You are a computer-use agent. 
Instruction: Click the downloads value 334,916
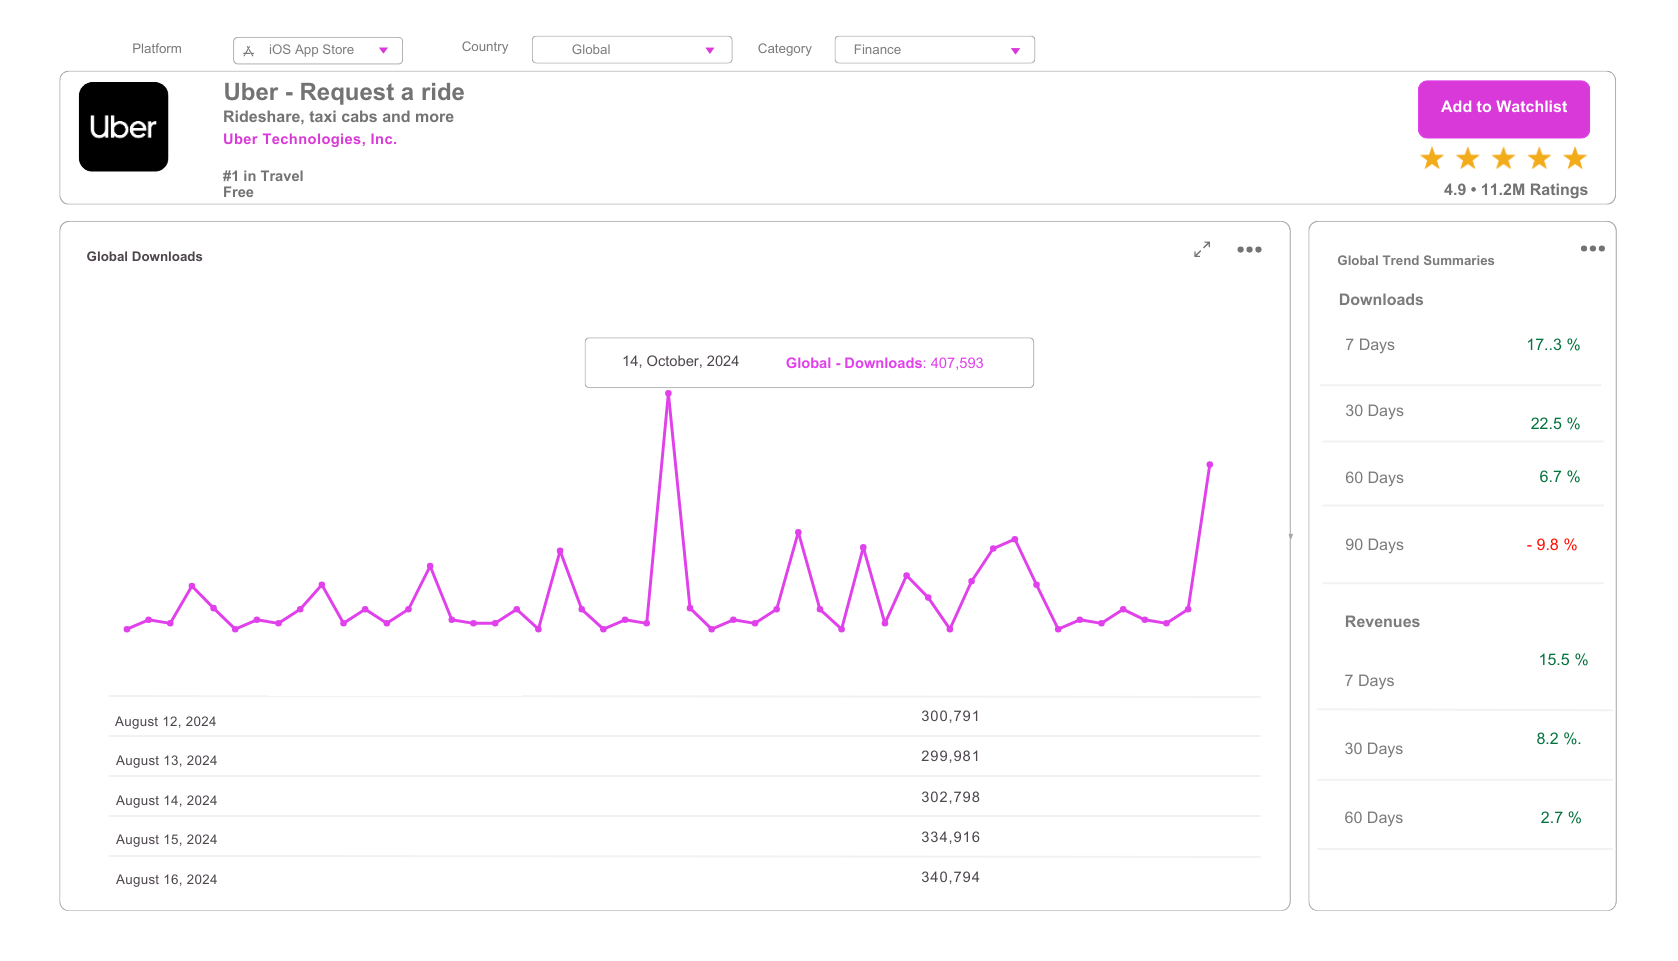[950, 837]
